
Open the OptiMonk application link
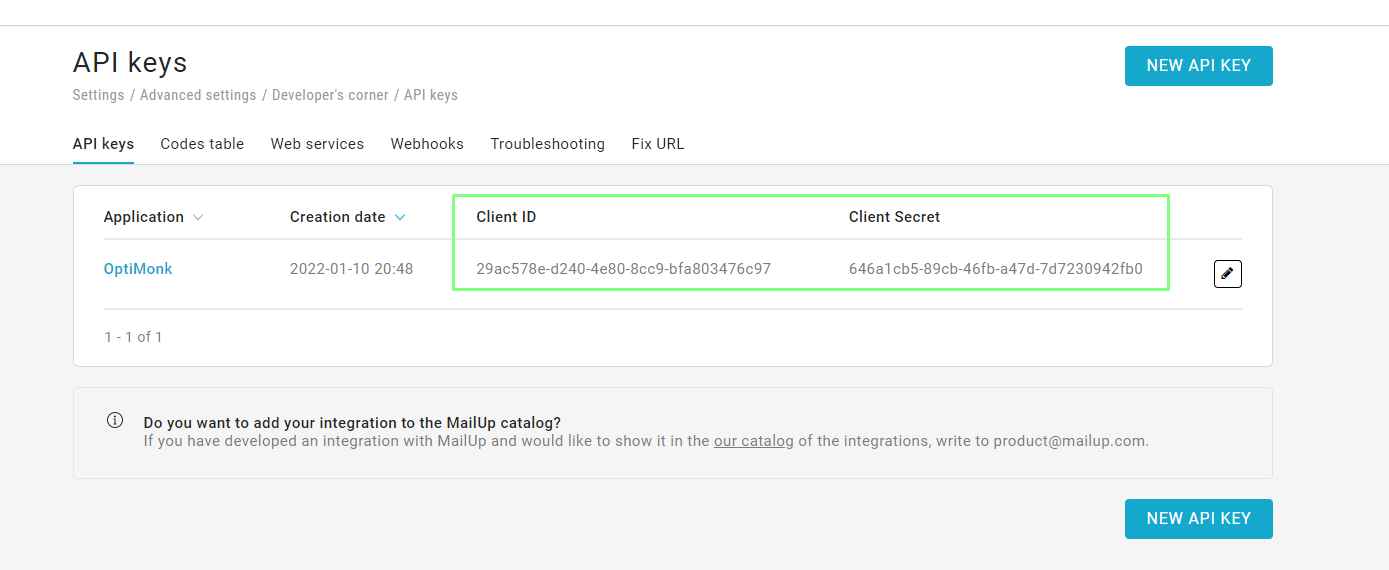click(138, 269)
